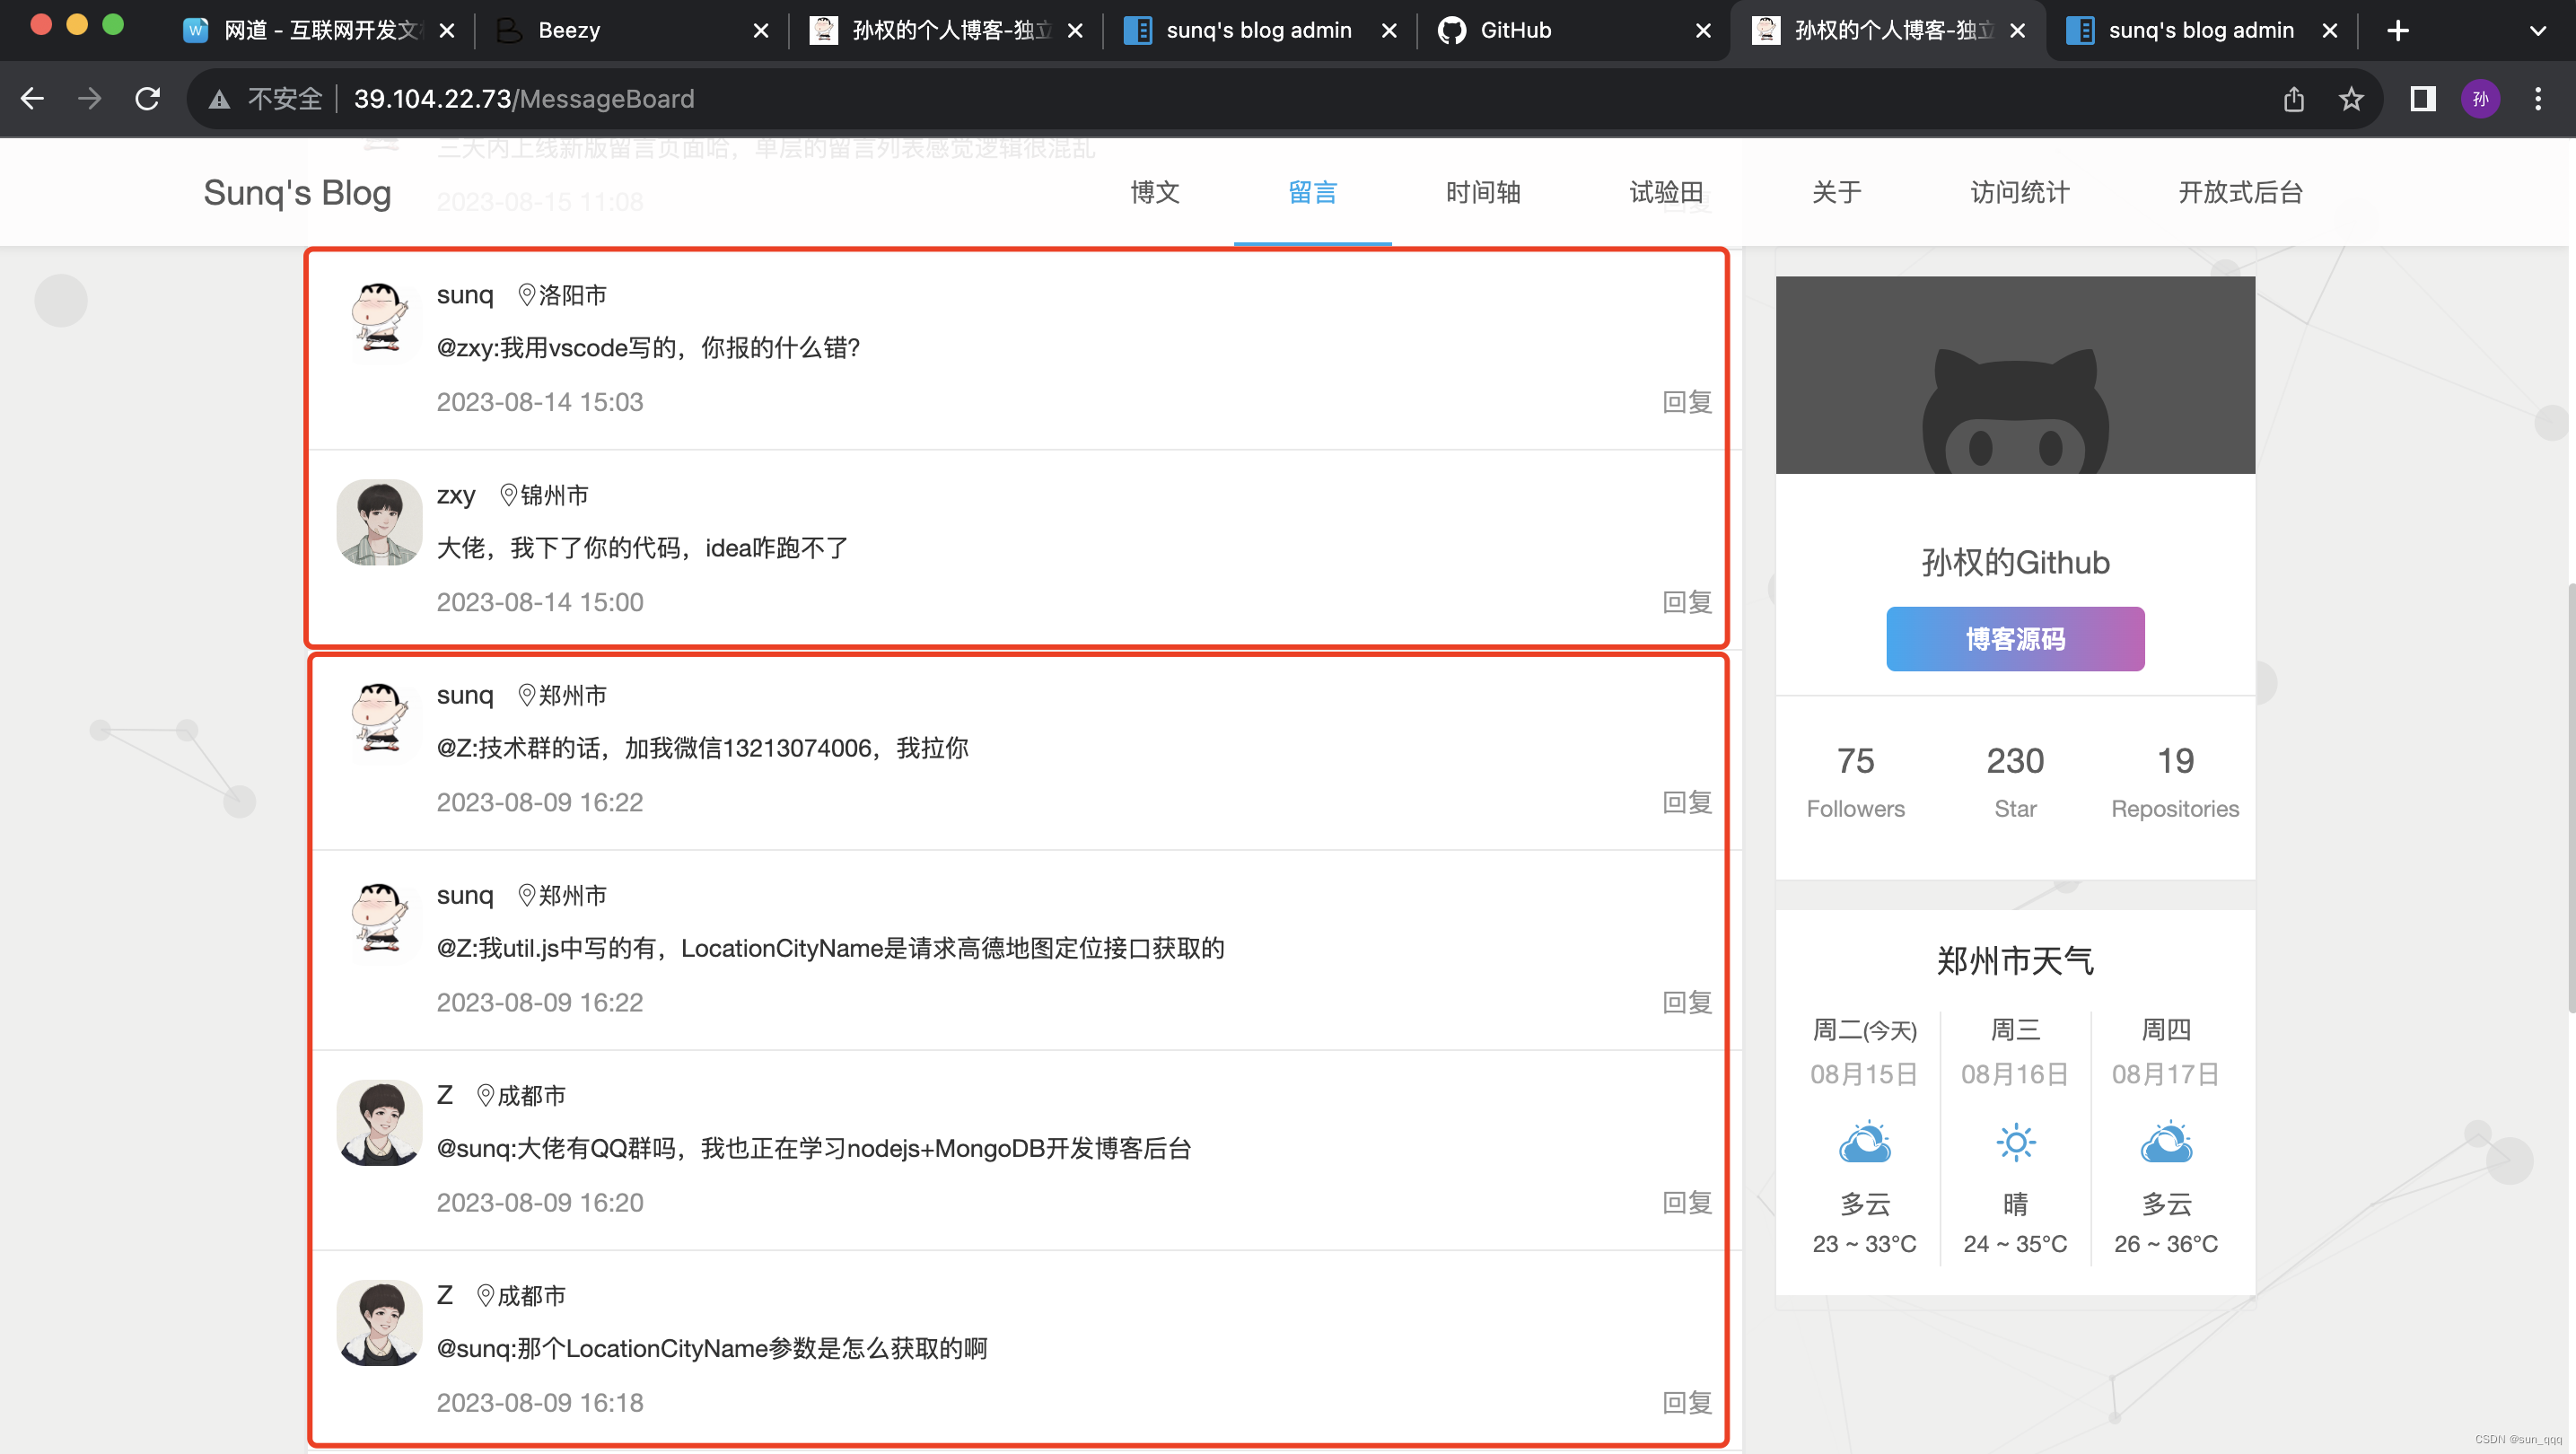Switch to the GitHub browser tab
2576x1454 pixels.
(1515, 31)
